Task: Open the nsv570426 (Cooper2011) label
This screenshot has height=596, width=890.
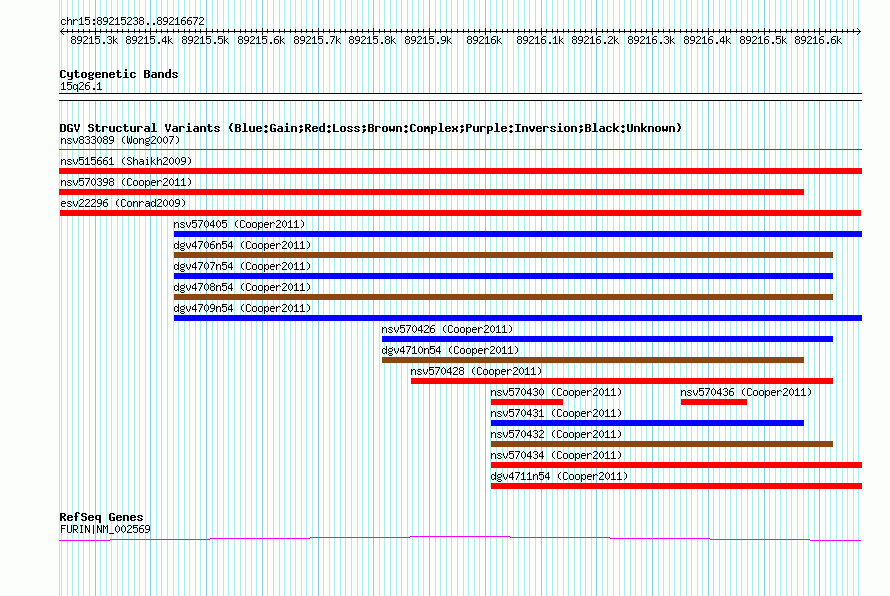Action: (447, 329)
